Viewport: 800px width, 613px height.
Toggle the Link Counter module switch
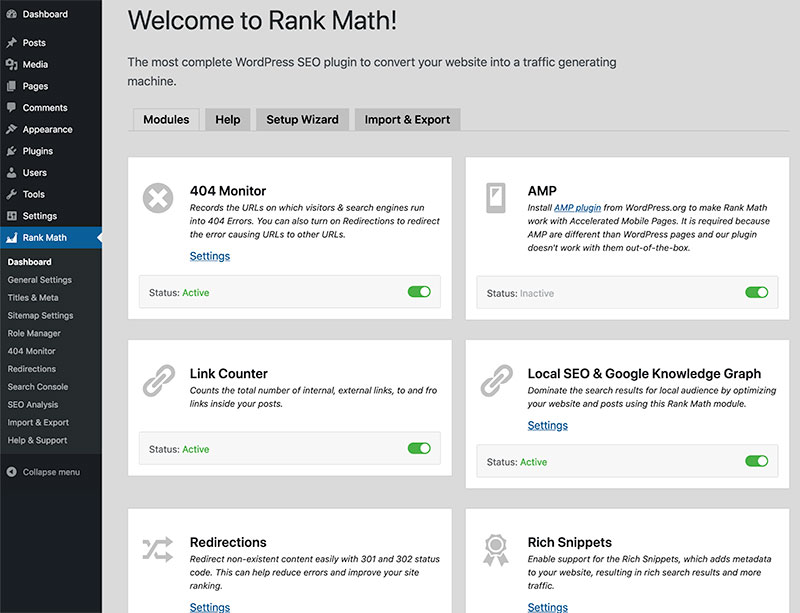pos(419,449)
